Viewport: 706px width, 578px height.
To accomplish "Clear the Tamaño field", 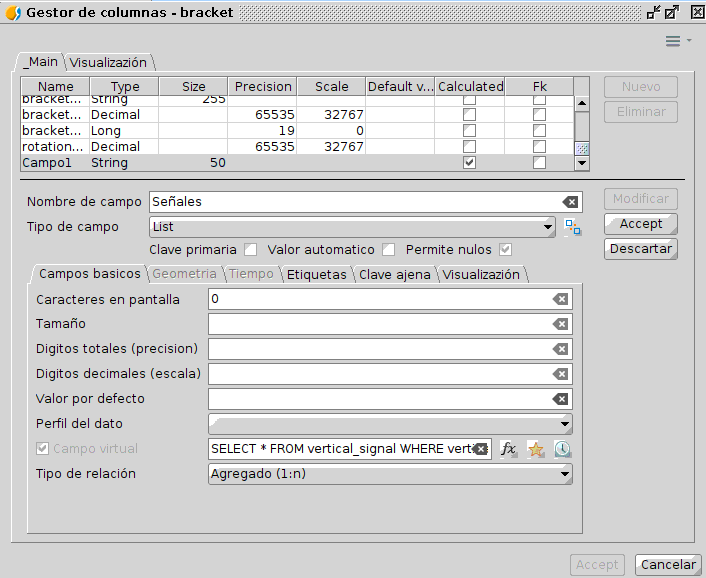I will [x=561, y=324].
